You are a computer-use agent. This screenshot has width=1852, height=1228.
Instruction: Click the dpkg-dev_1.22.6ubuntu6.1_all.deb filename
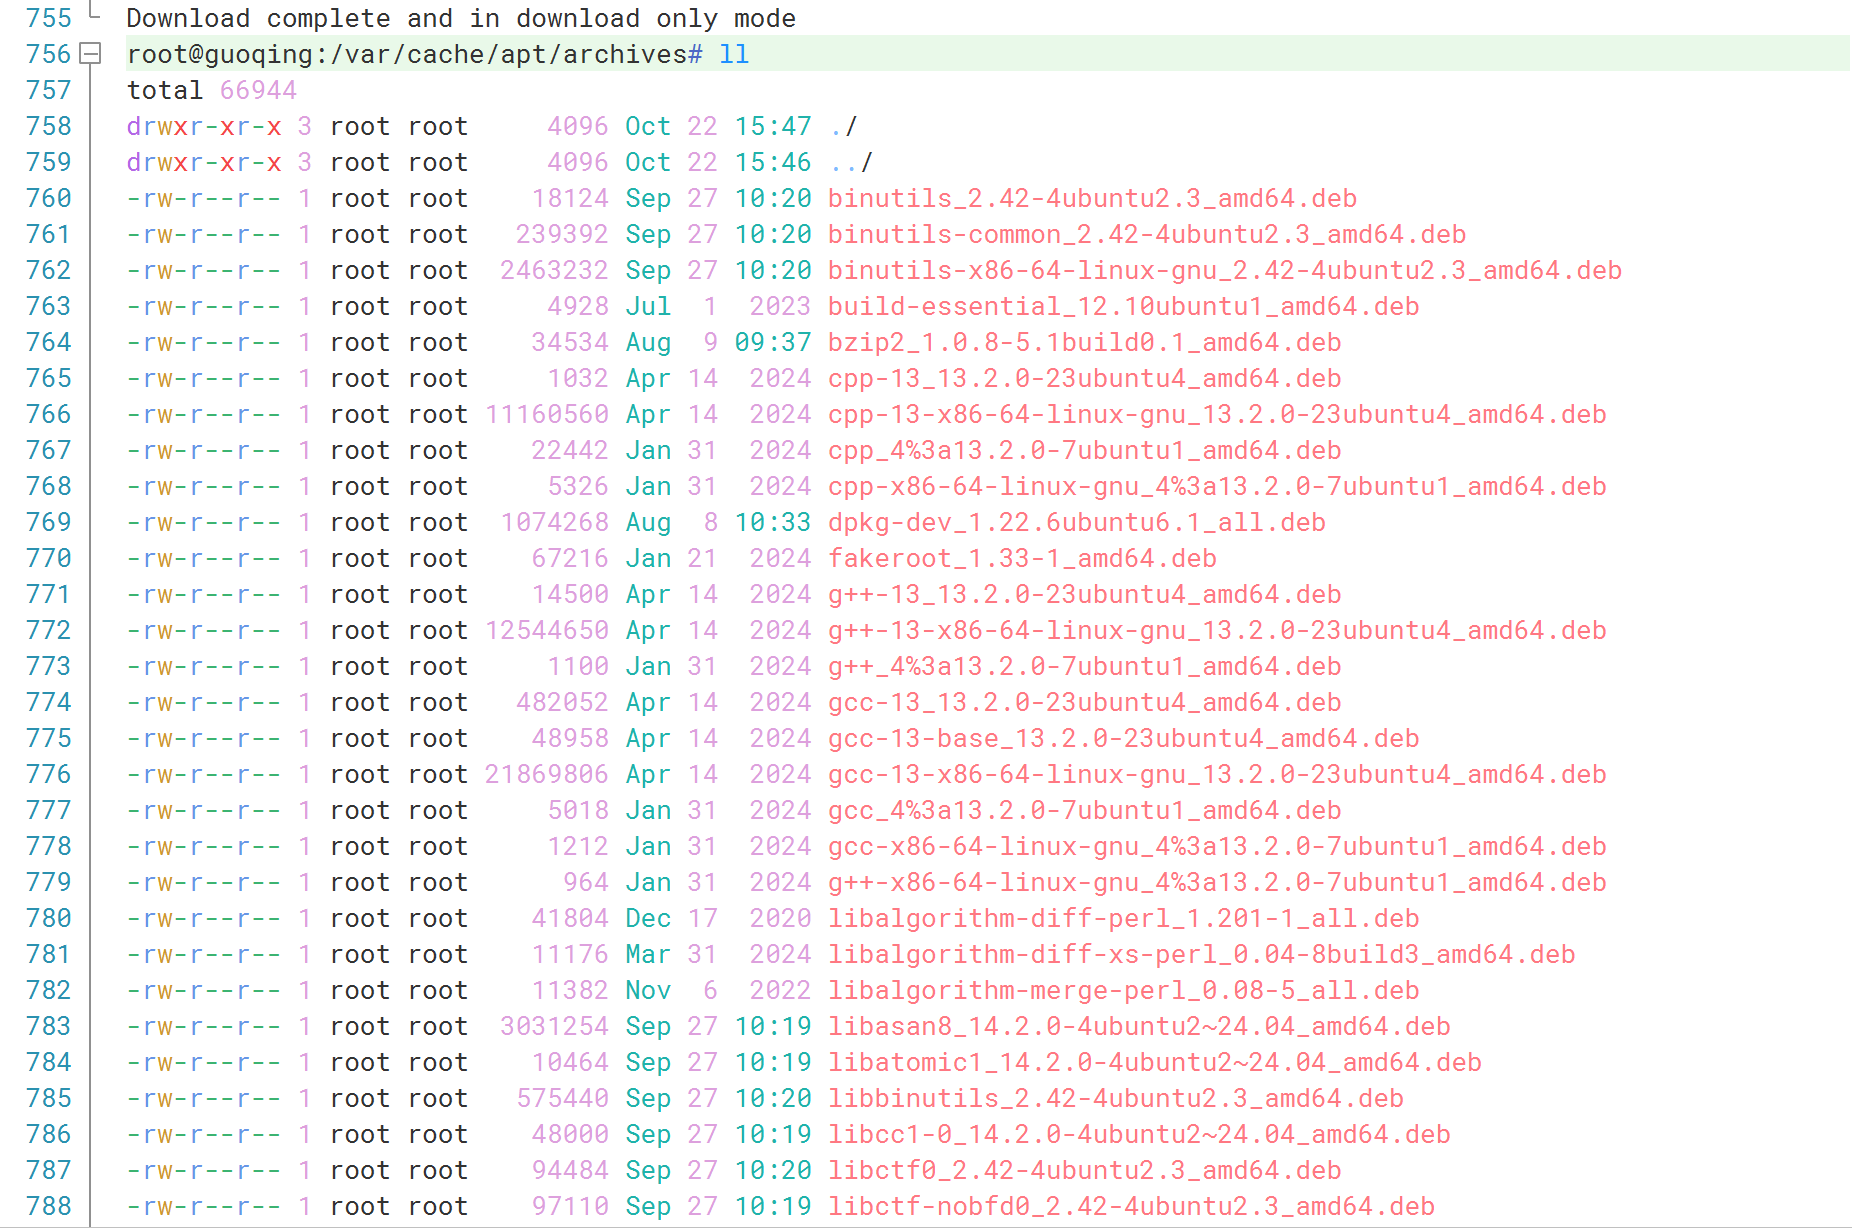tap(1074, 522)
